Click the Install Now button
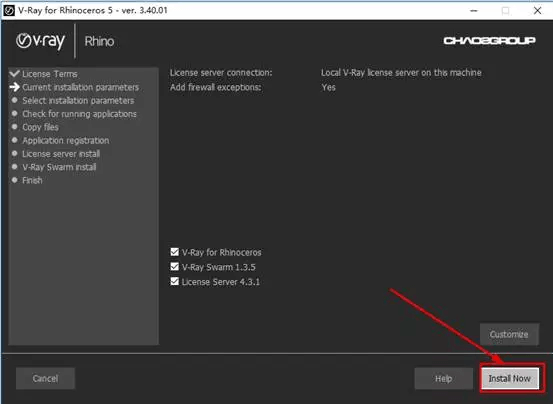553x404 pixels. (510, 378)
